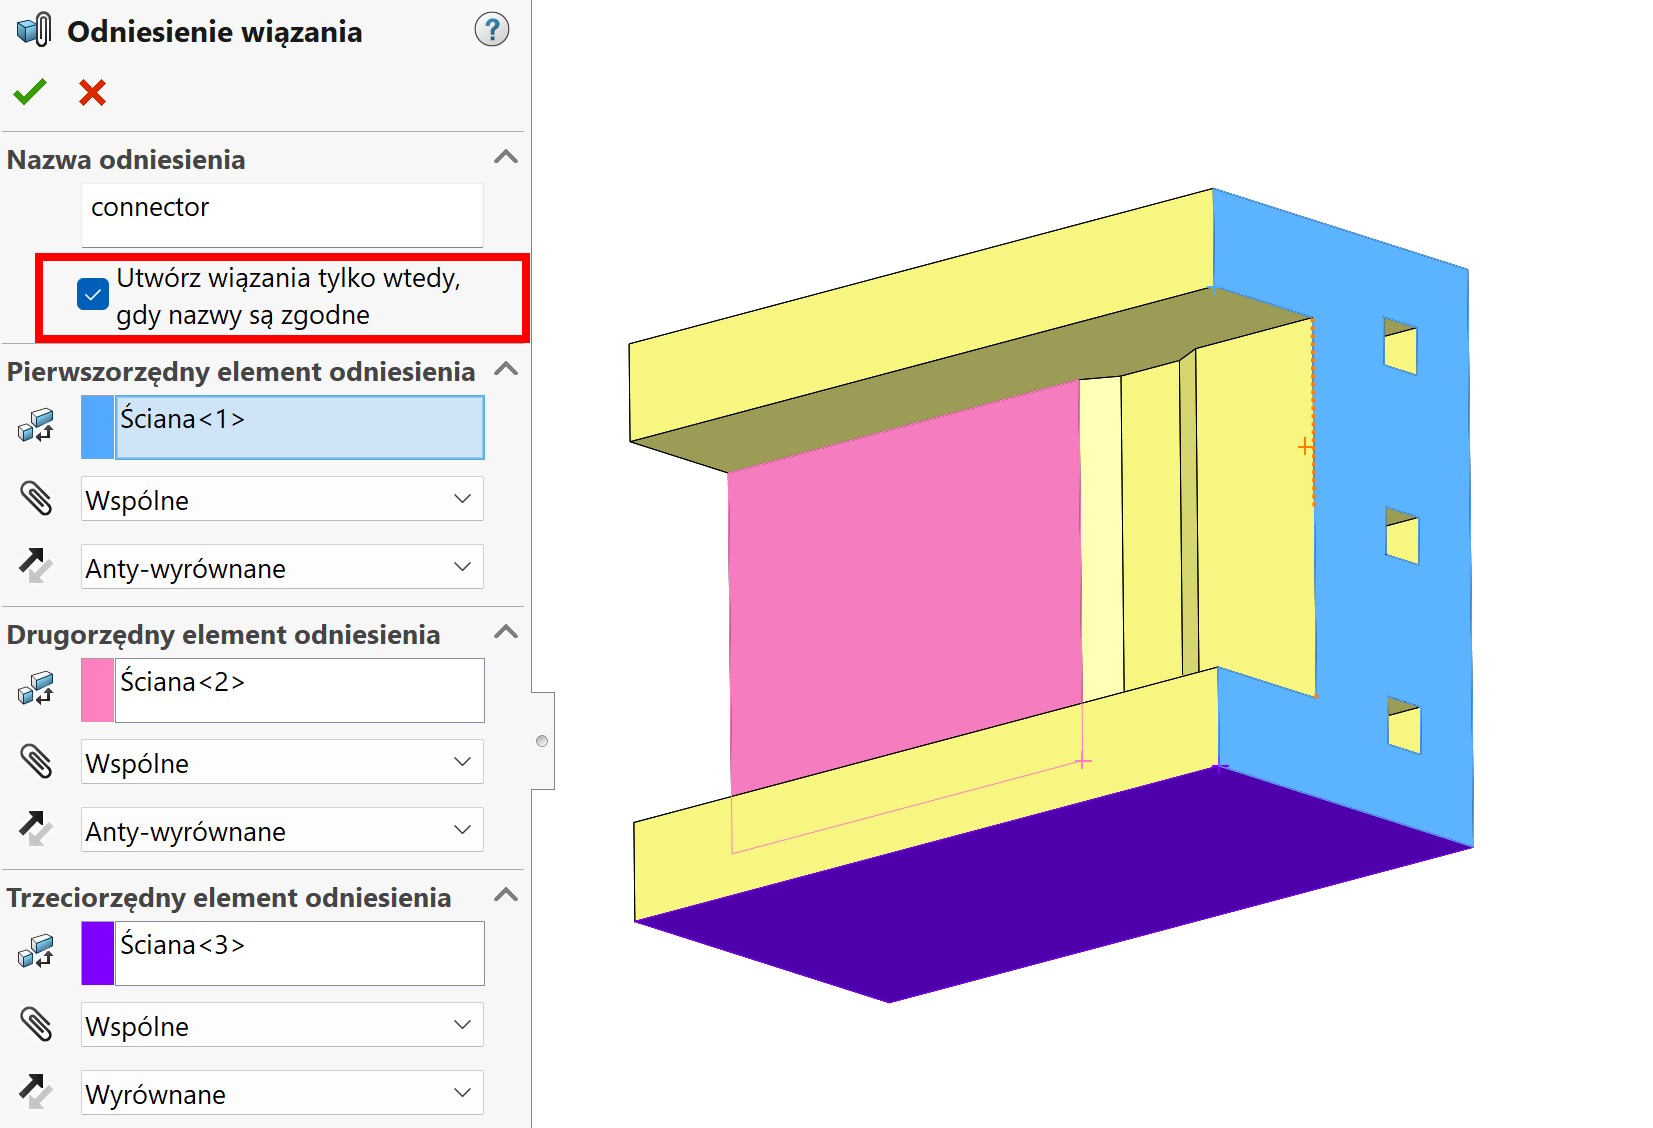The height and width of the screenshot is (1128, 1653).
Task: Uncheck 'Utwórz wiązania tylko wtedy' checkbox
Action: pyautogui.click(x=93, y=295)
